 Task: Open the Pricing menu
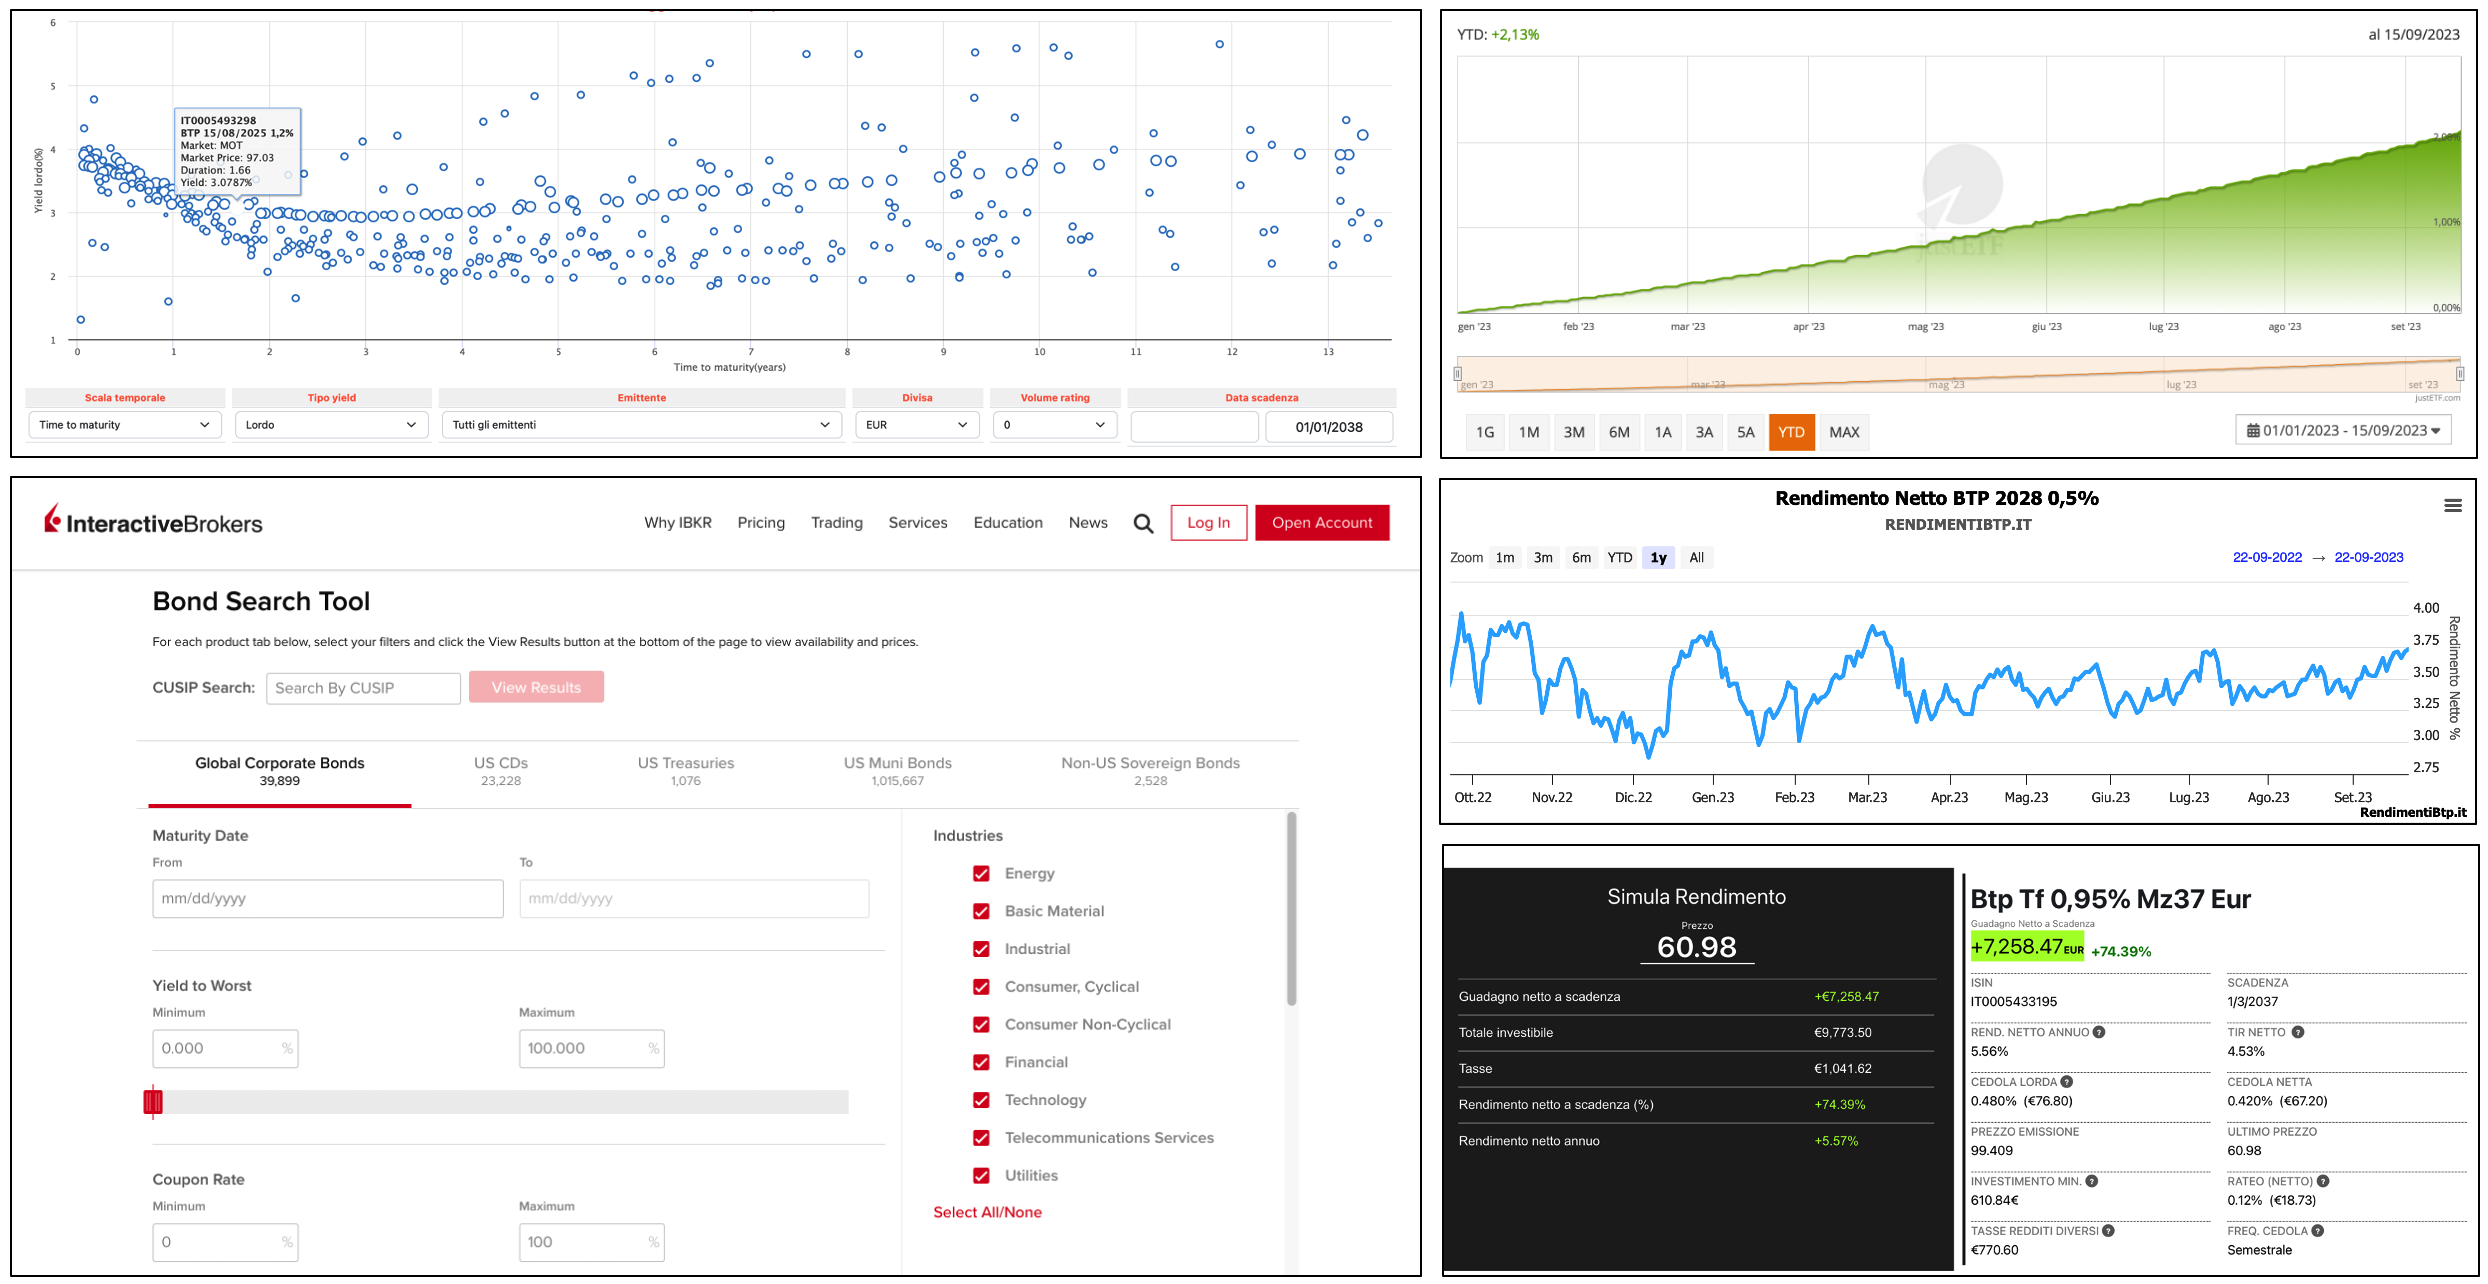coord(761,523)
